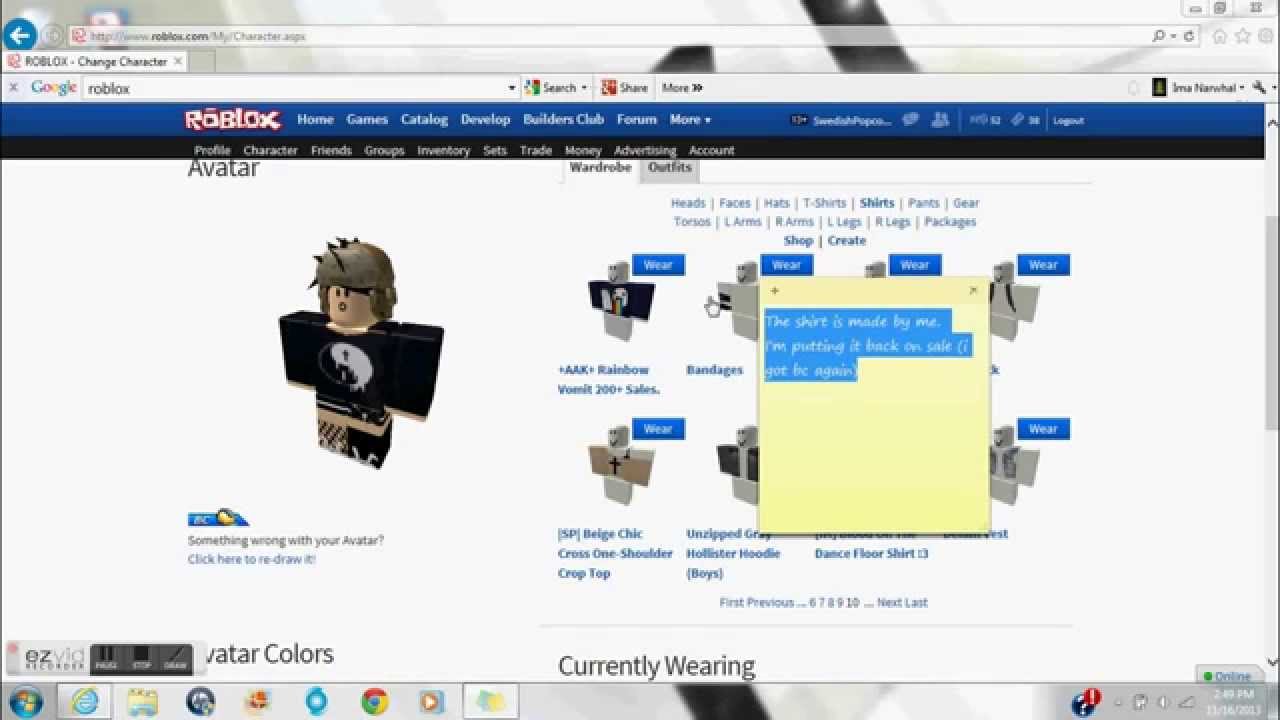Go back using the browser Back arrow

pos(20,35)
